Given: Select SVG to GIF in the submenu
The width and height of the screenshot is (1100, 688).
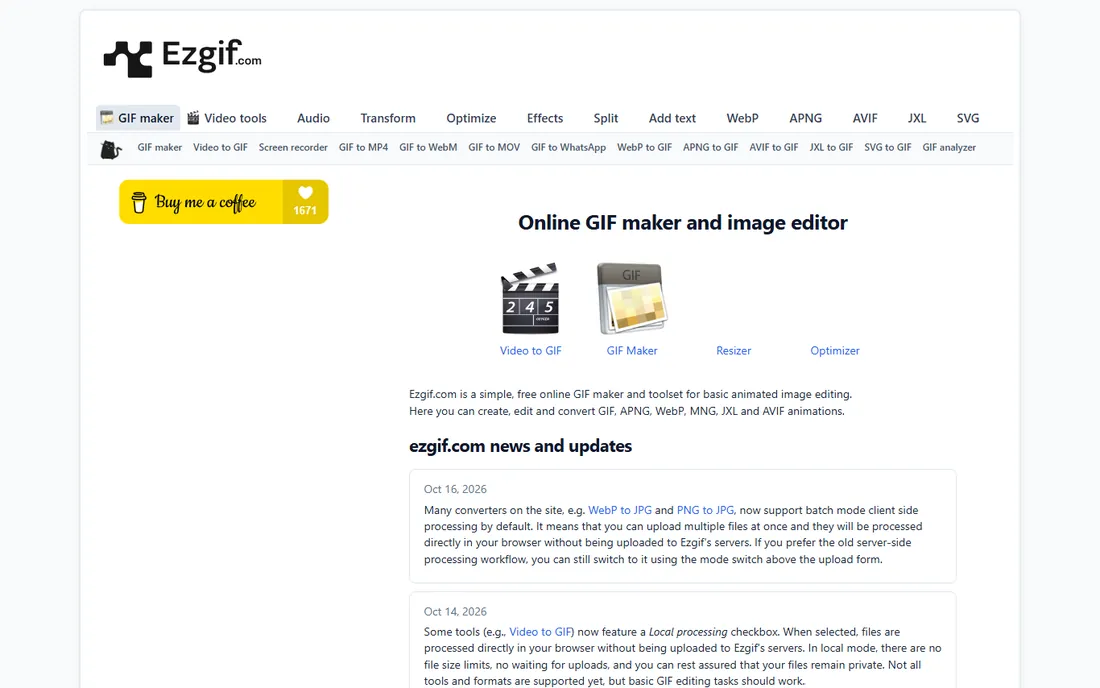Looking at the screenshot, I should [x=887, y=147].
